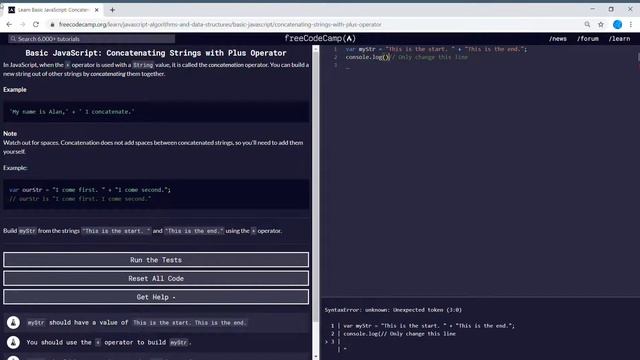Click editor line 1 with var myStr
Image resolution: width=640 pixels, height=360 pixels.
click(x=436, y=49)
